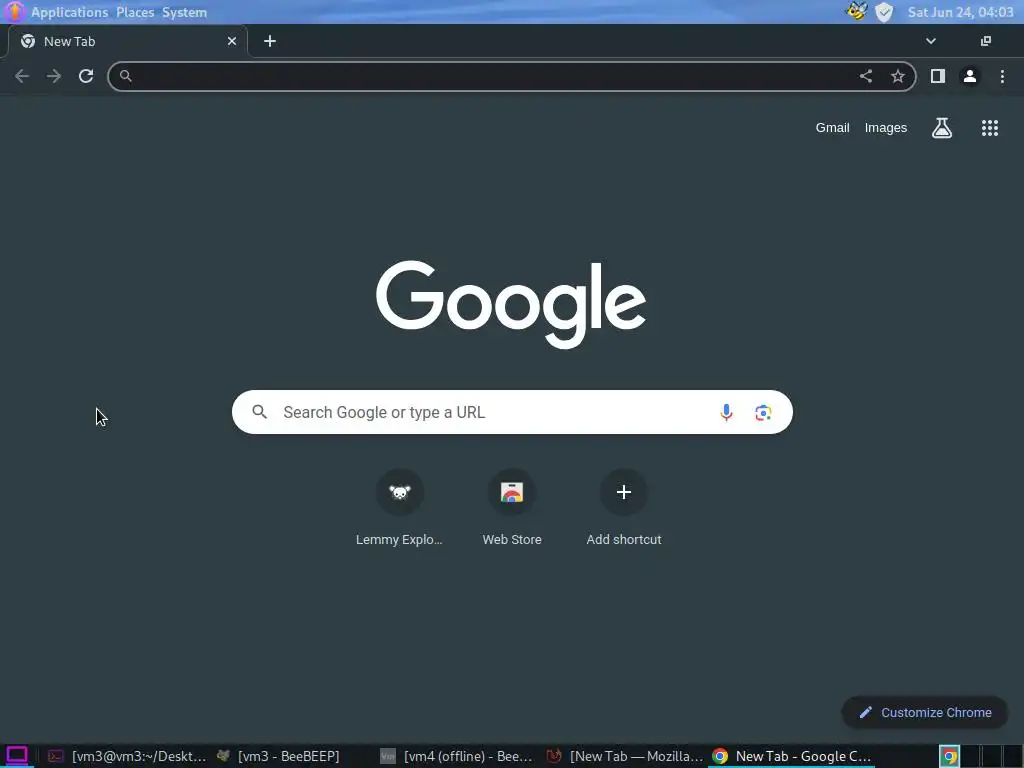
Task: Switch to Mozilla New Tab window
Action: [625, 756]
